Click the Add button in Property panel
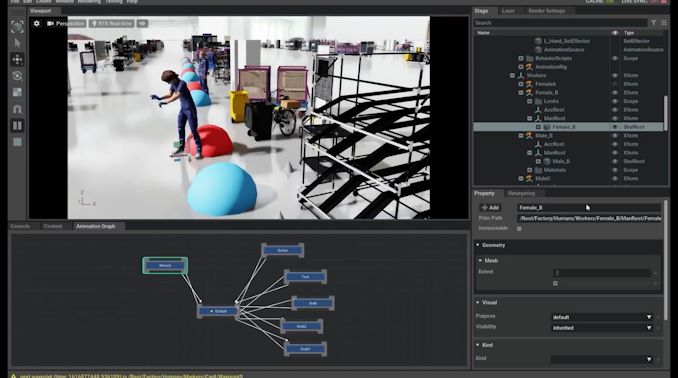The width and height of the screenshot is (678, 378). click(x=490, y=208)
